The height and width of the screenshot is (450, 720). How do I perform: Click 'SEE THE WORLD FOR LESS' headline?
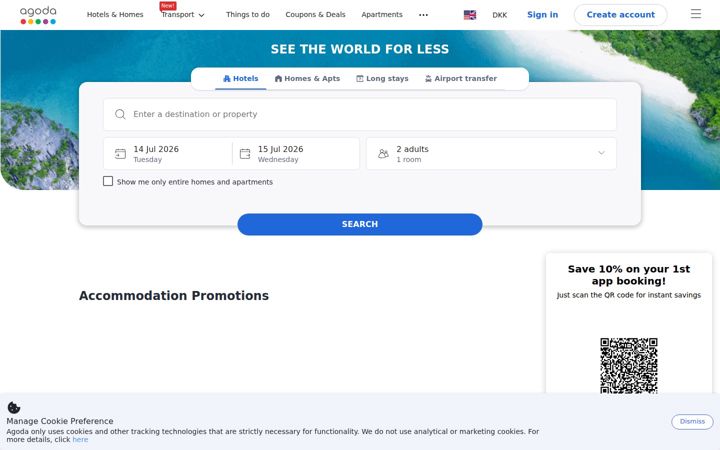click(x=360, y=49)
